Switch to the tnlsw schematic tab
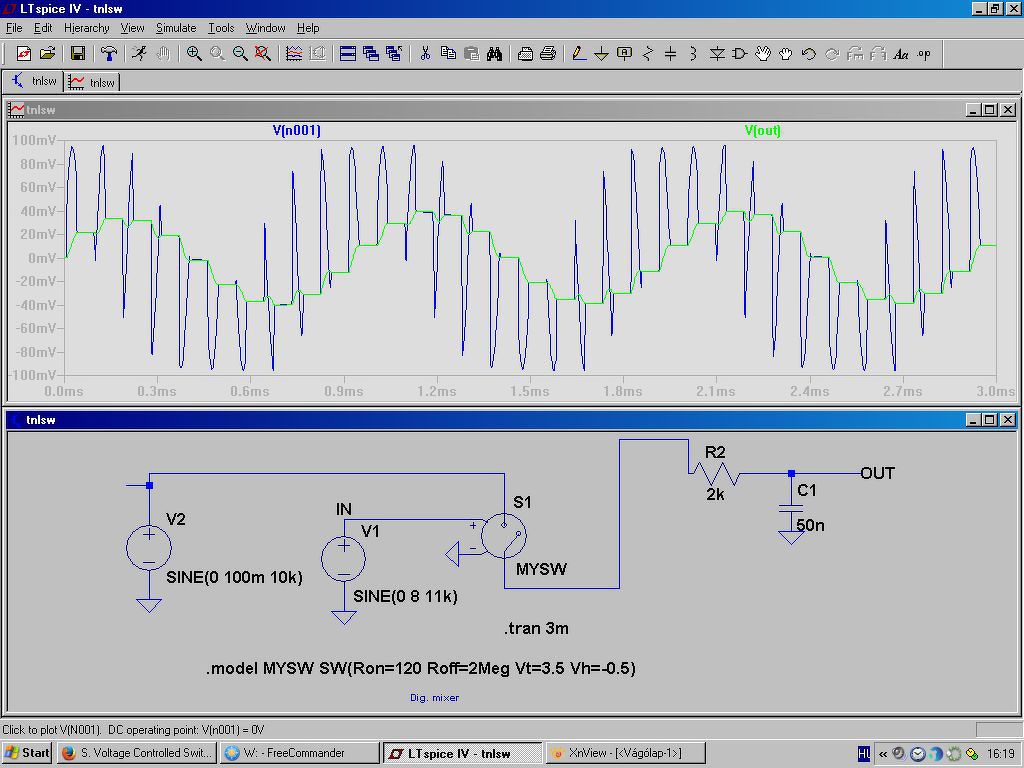The width and height of the screenshot is (1024, 768). [x=34, y=82]
